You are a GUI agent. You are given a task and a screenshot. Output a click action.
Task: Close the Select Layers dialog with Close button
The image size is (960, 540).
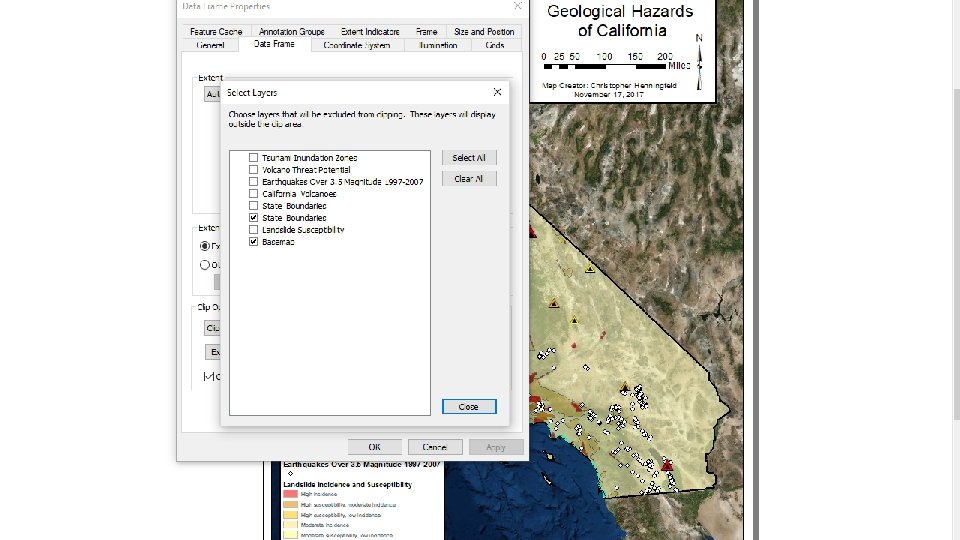pyautogui.click(x=469, y=407)
